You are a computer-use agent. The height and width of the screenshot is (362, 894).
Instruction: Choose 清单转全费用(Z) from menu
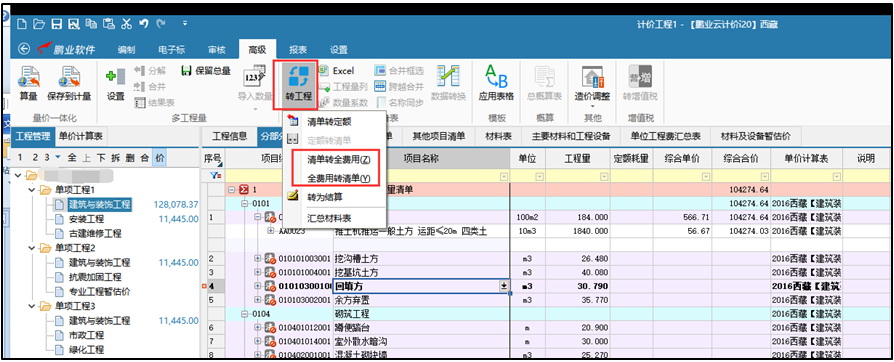[339, 160]
